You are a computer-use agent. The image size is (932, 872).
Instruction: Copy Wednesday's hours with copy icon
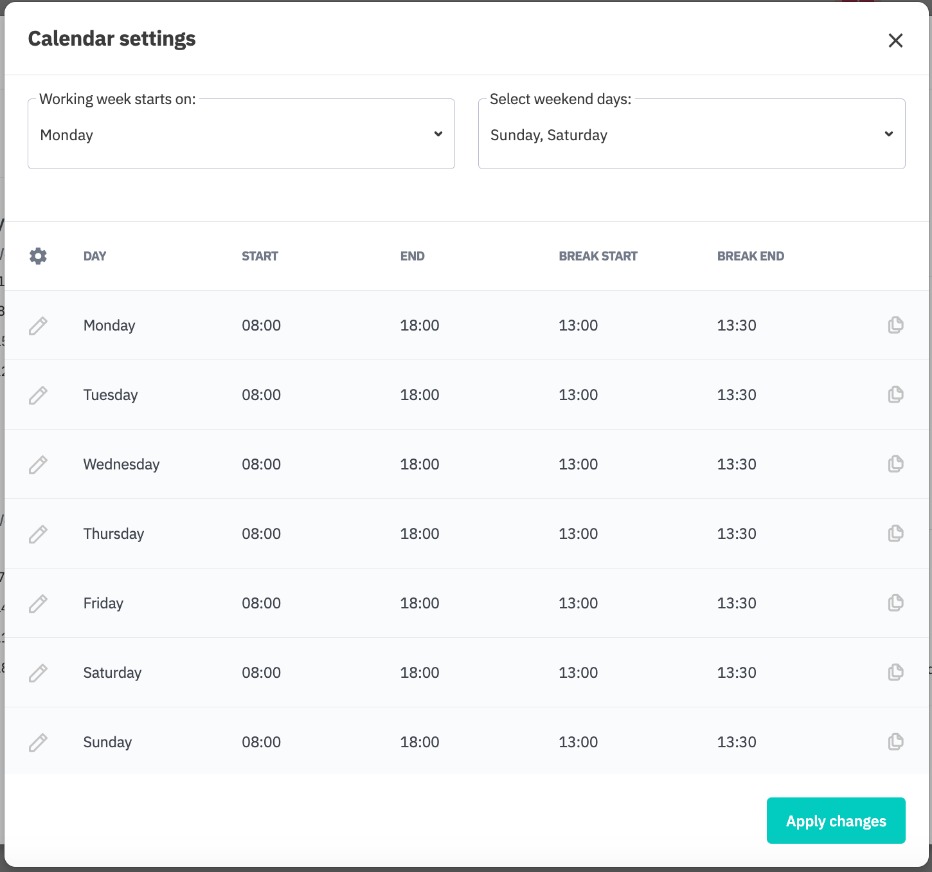click(896, 464)
